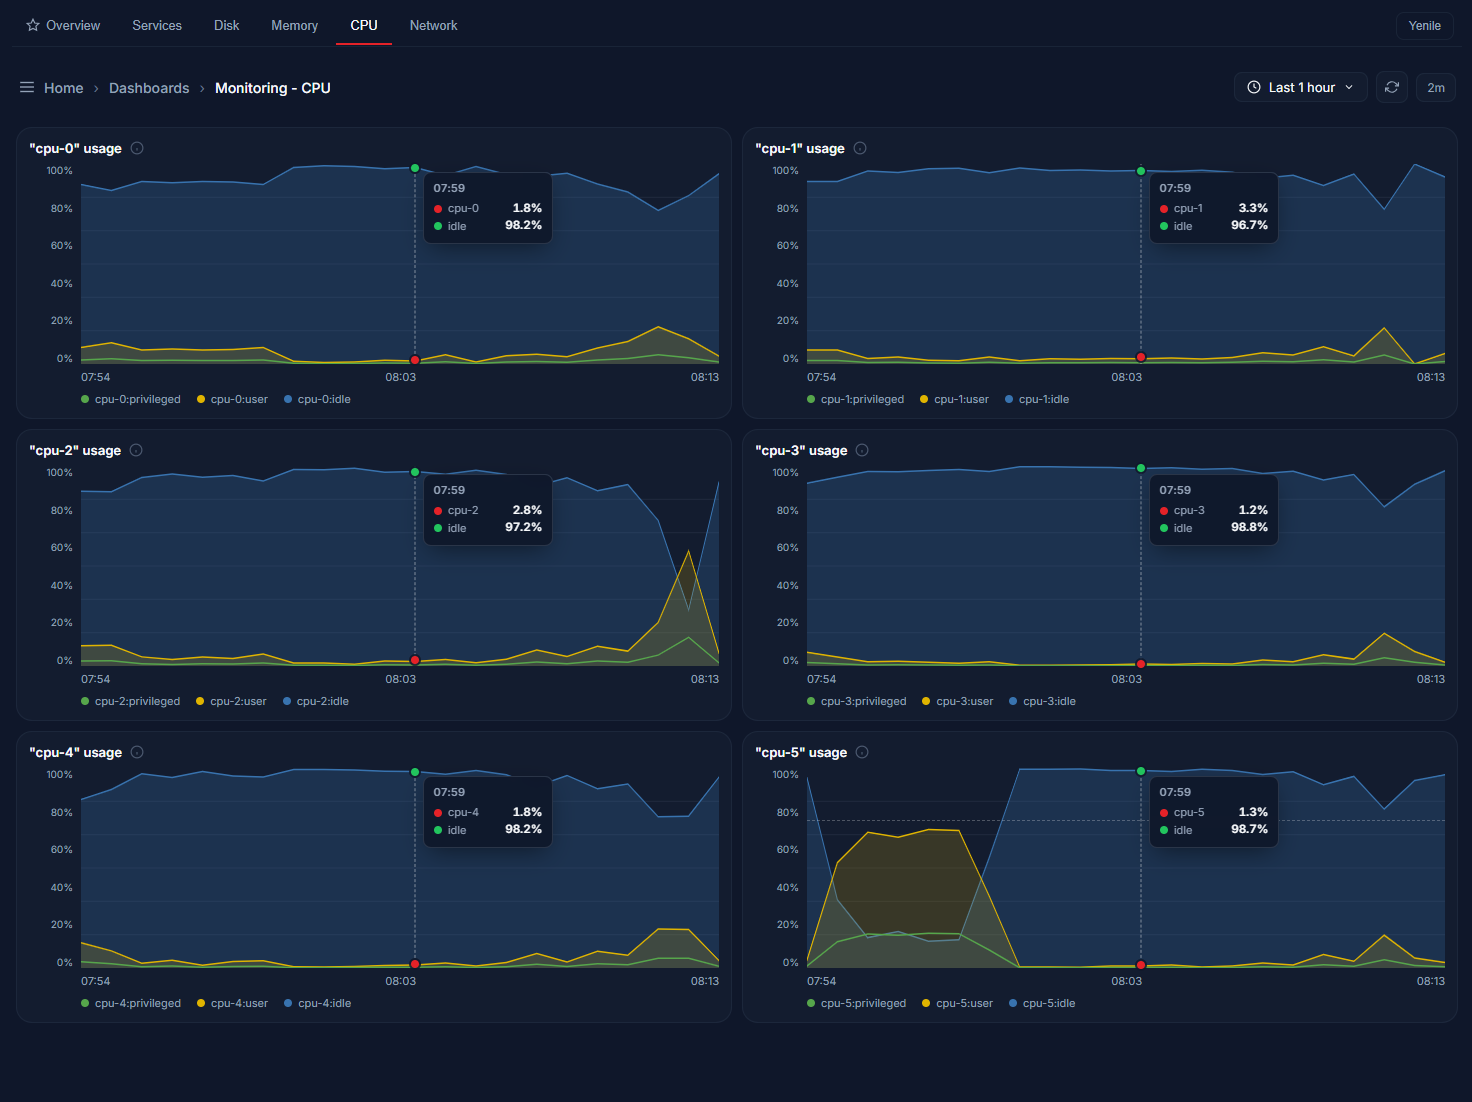Viewport: 1472px width, 1102px height.
Task: Open the "cpu-5" usage info icon
Action: coord(862,752)
